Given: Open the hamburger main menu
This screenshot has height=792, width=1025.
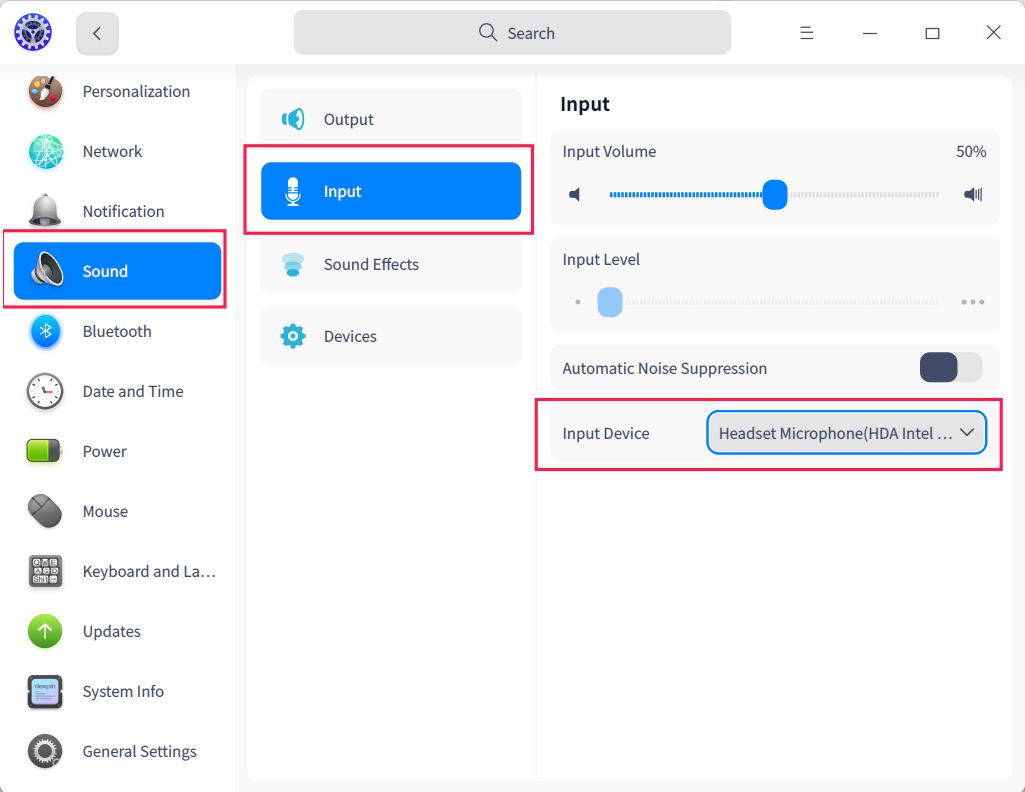Looking at the screenshot, I should [806, 33].
